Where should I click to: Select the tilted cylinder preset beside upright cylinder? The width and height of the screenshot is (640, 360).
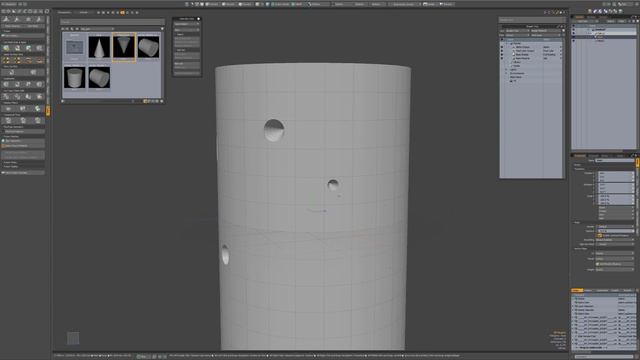(99, 77)
